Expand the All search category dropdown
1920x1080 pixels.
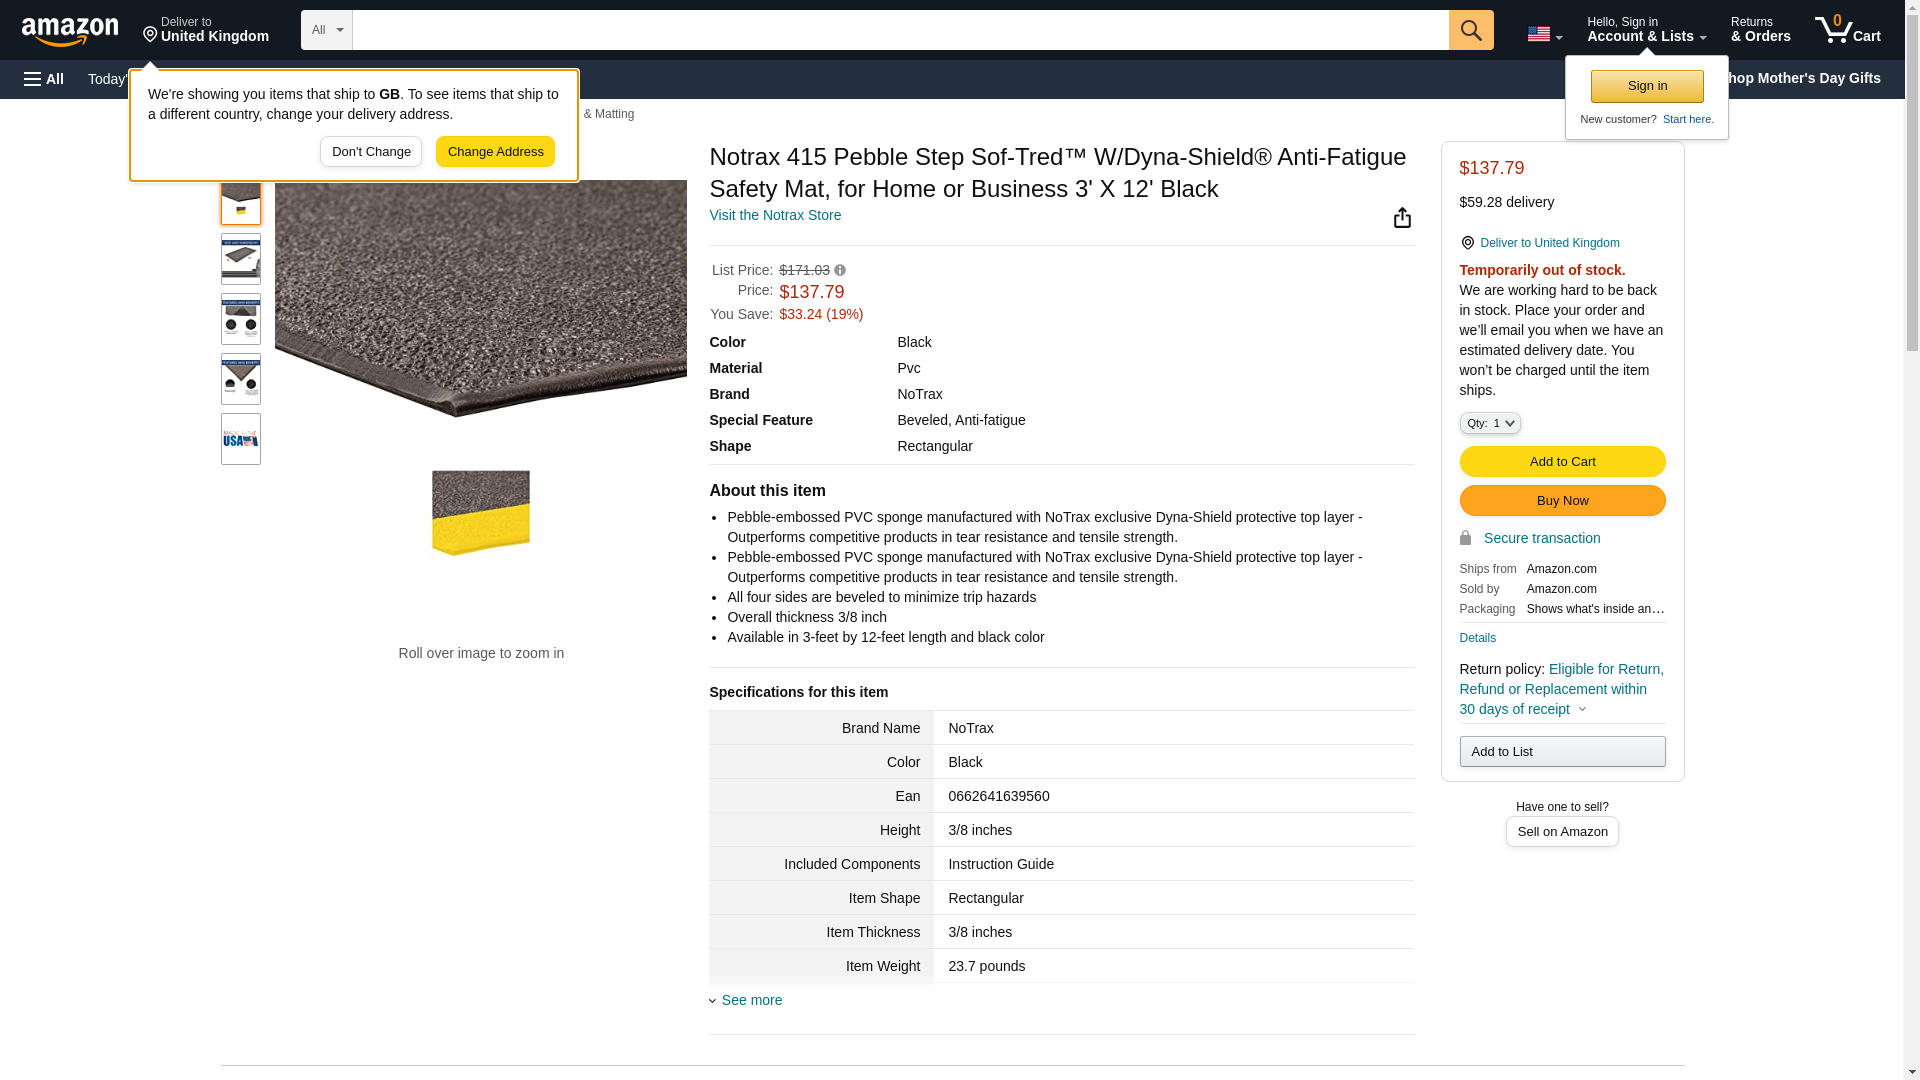pos(326,30)
